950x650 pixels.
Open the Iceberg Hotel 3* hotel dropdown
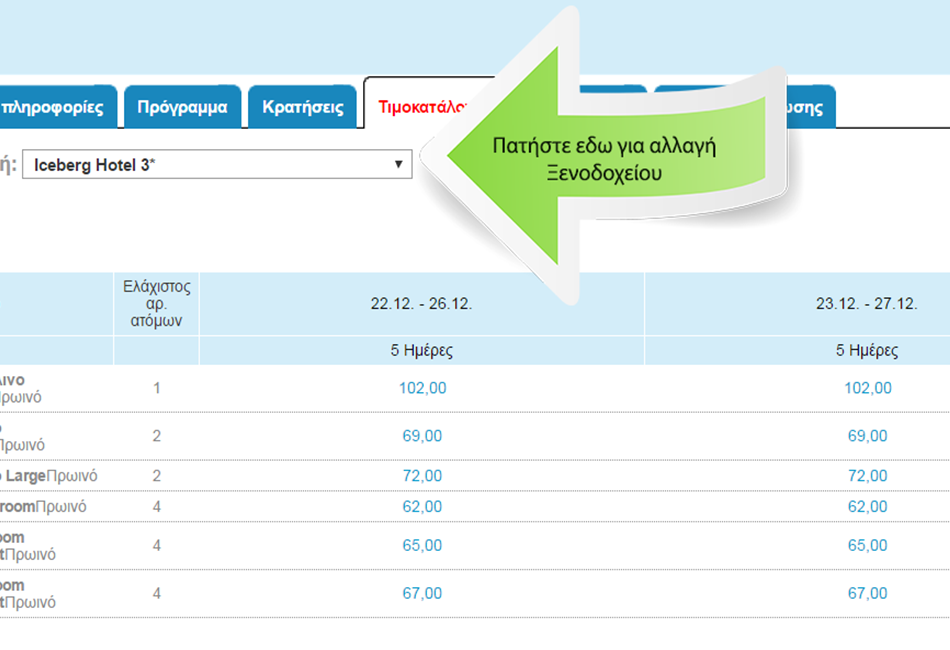click(216, 165)
